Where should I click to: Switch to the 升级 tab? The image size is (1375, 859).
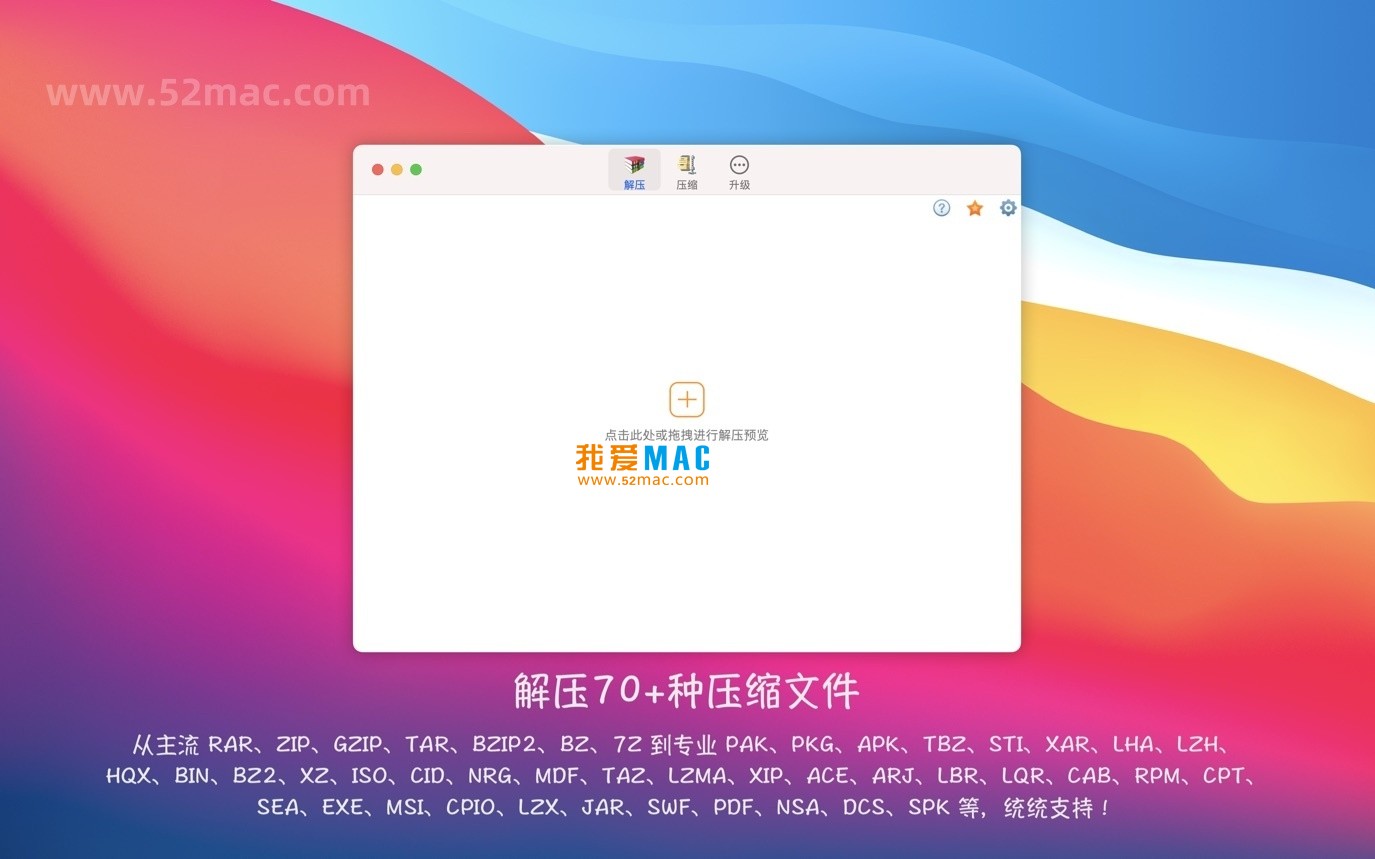pyautogui.click(x=739, y=171)
